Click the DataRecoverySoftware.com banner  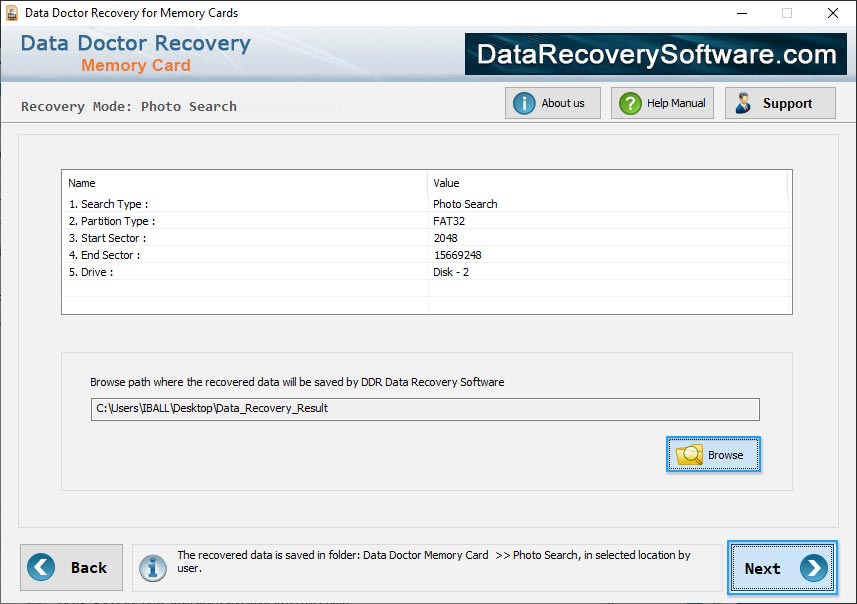click(x=655, y=54)
